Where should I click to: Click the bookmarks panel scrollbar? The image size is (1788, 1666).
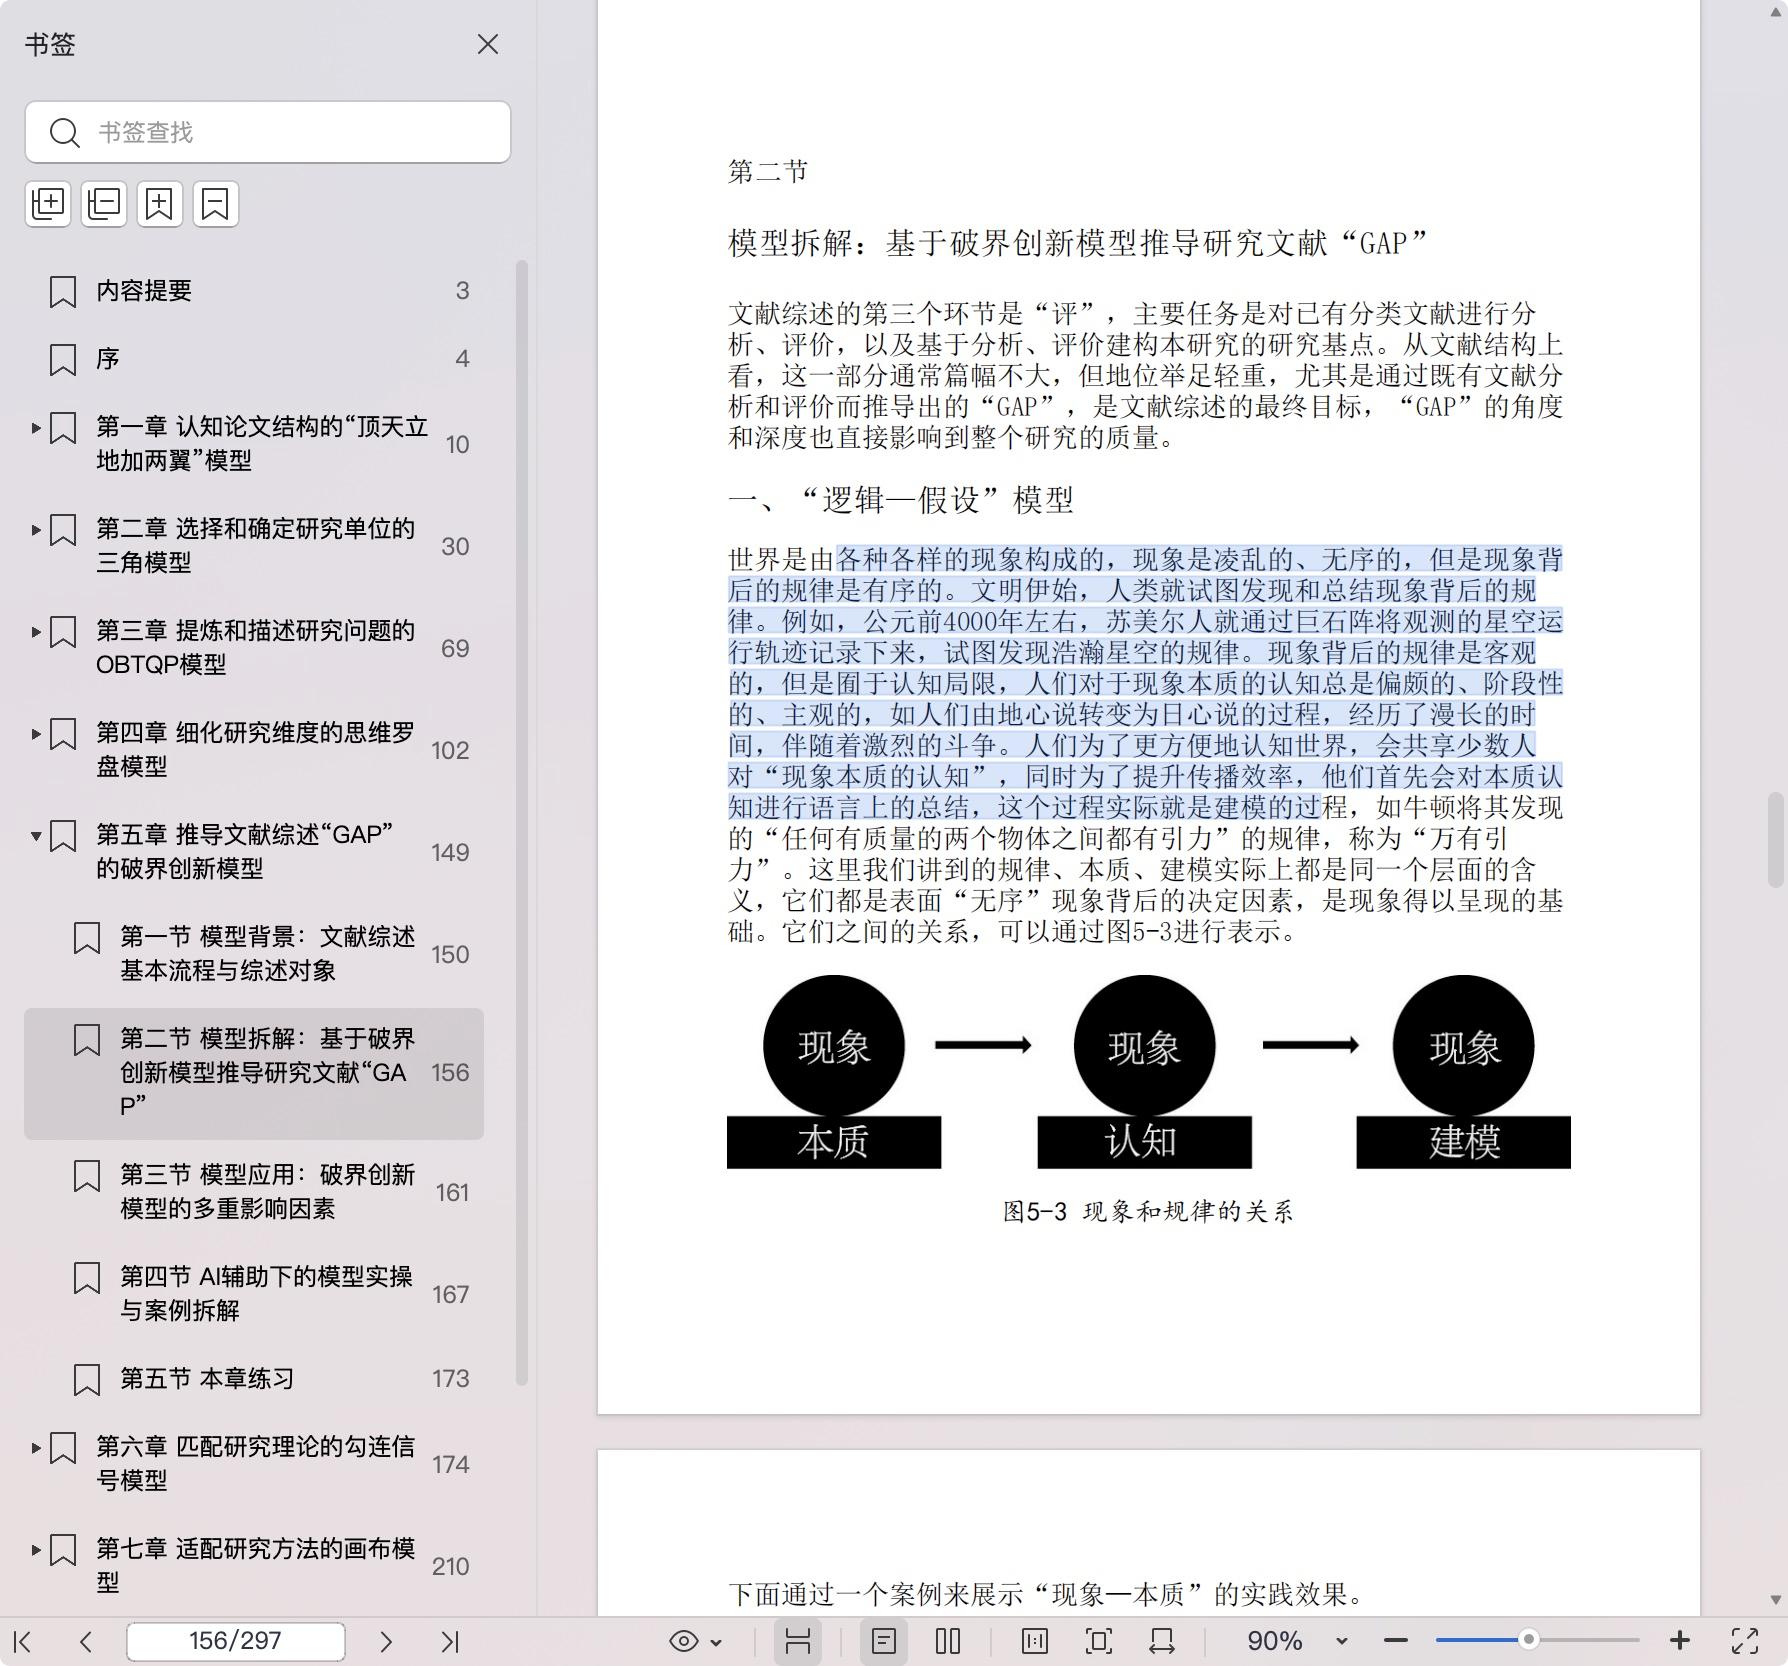(x=521, y=823)
